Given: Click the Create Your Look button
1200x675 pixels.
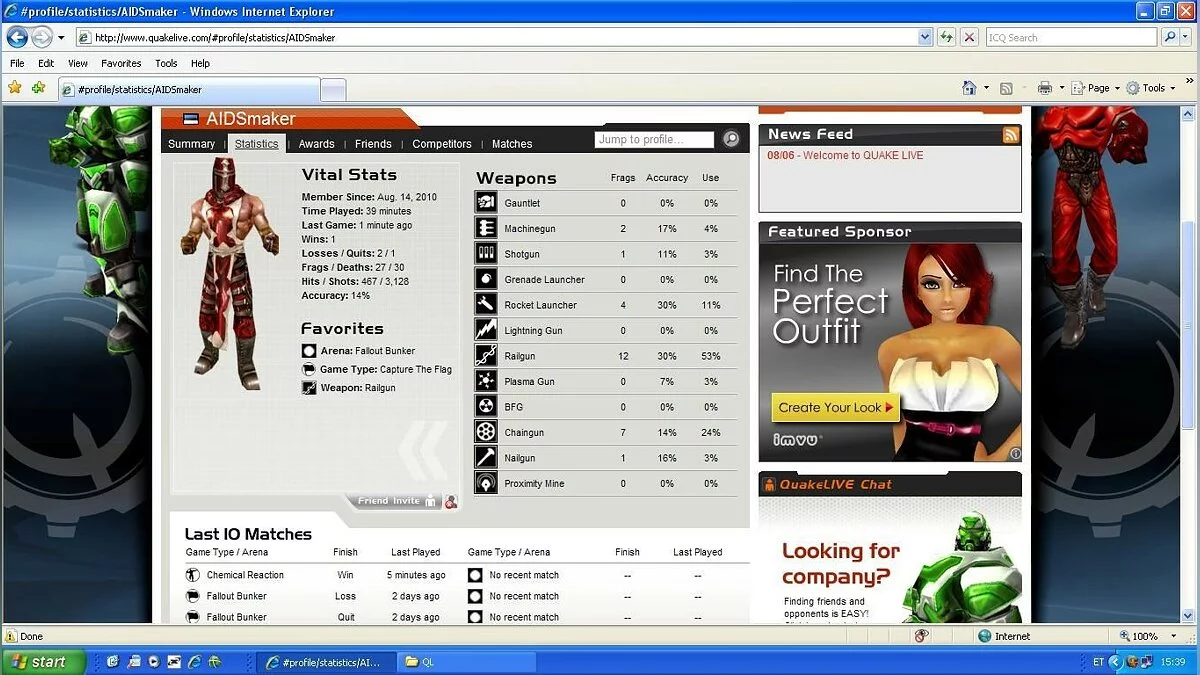Looking at the screenshot, I should click(x=836, y=407).
